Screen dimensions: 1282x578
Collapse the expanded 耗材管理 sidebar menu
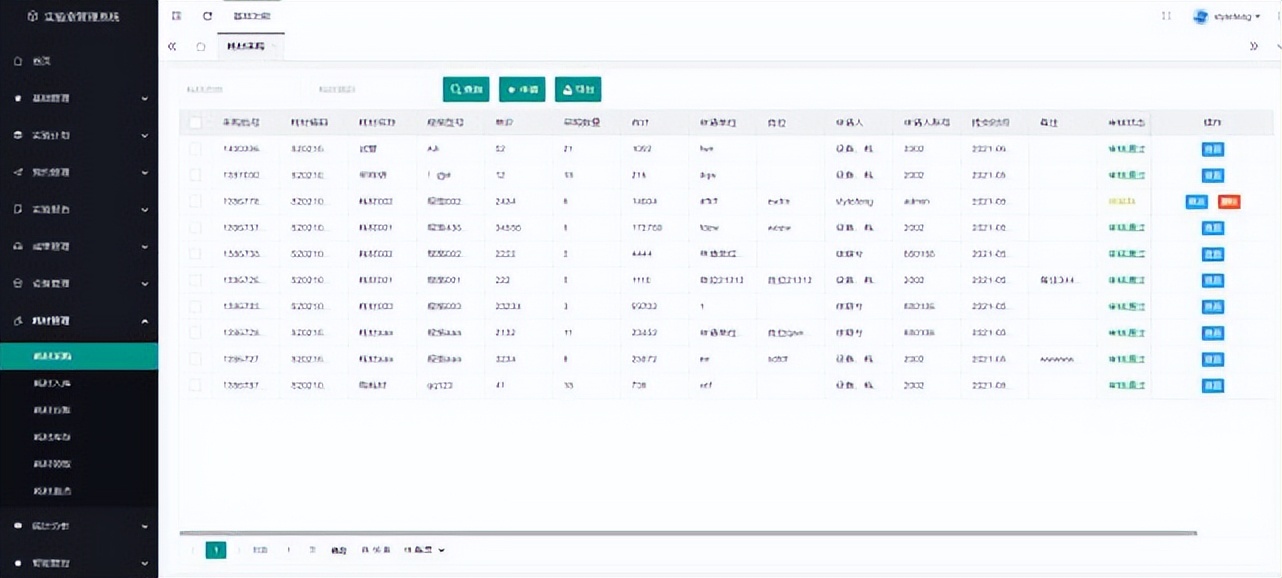click(x=79, y=321)
